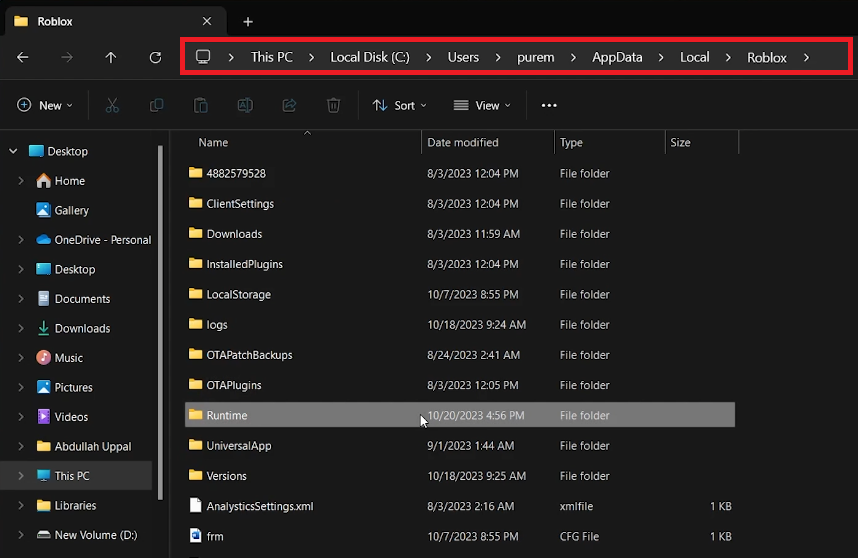Open the Sort options dropdown
The height and width of the screenshot is (558, 858).
click(x=399, y=105)
